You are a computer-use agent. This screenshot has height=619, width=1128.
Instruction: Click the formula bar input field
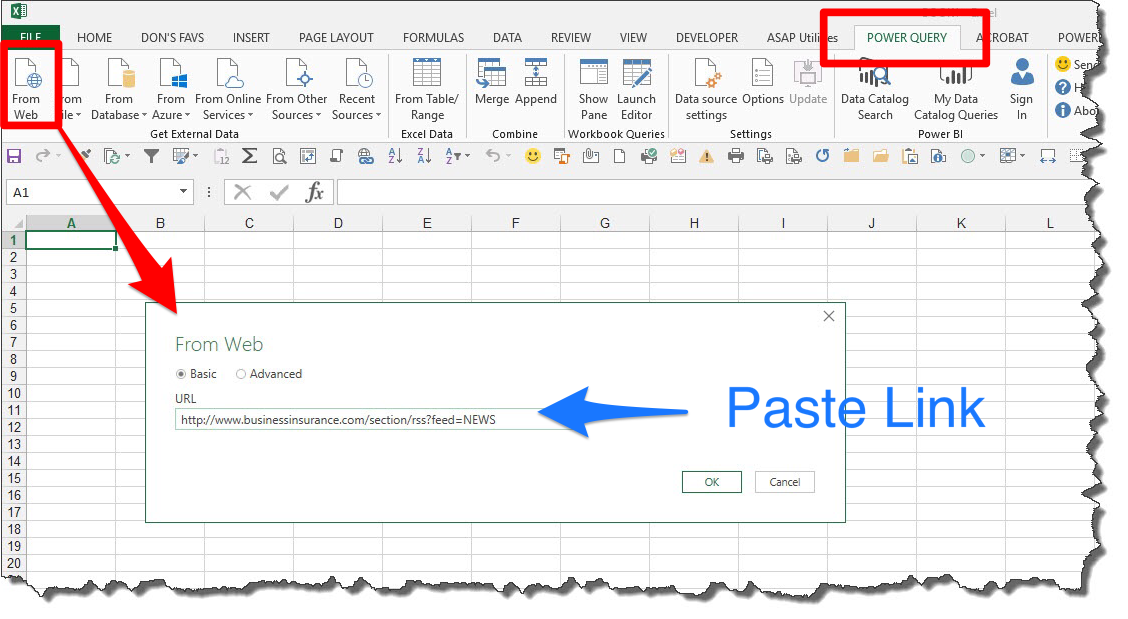[712, 192]
